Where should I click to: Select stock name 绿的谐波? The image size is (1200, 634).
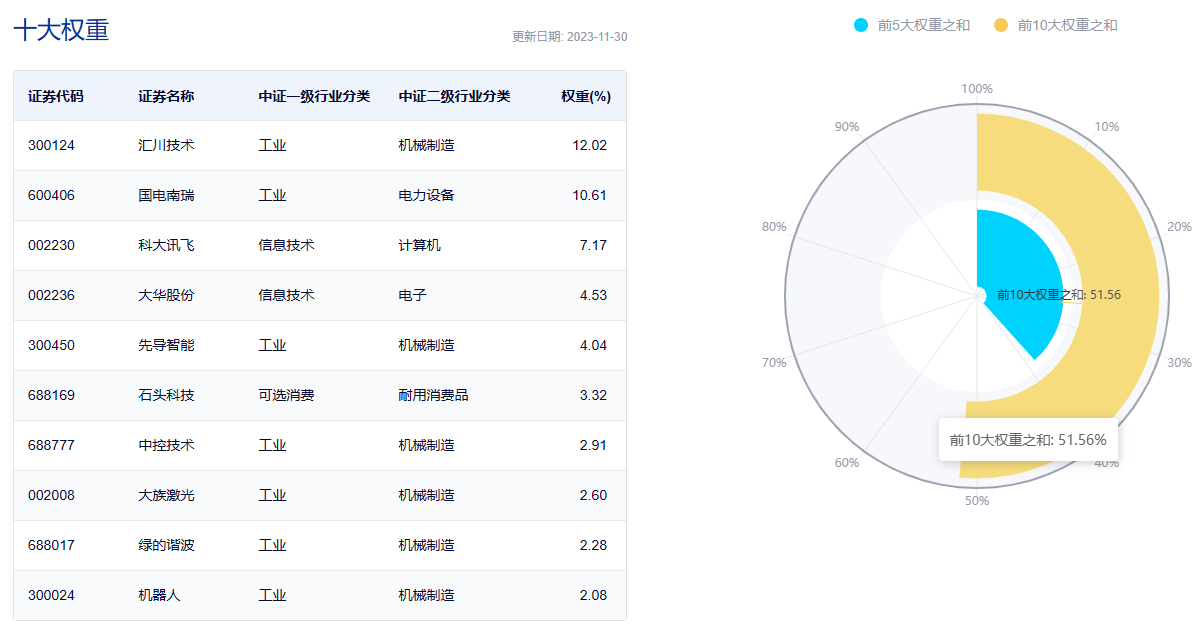(166, 545)
